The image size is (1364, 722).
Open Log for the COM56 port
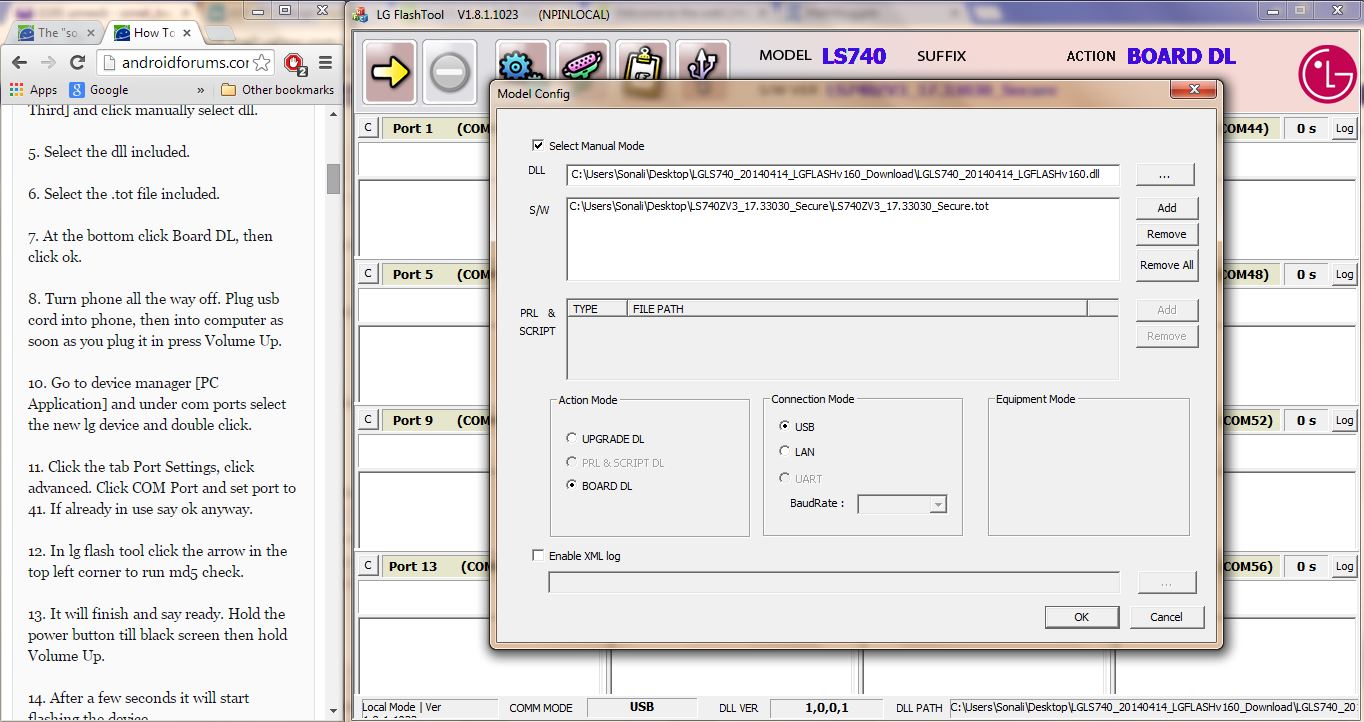coord(1344,566)
